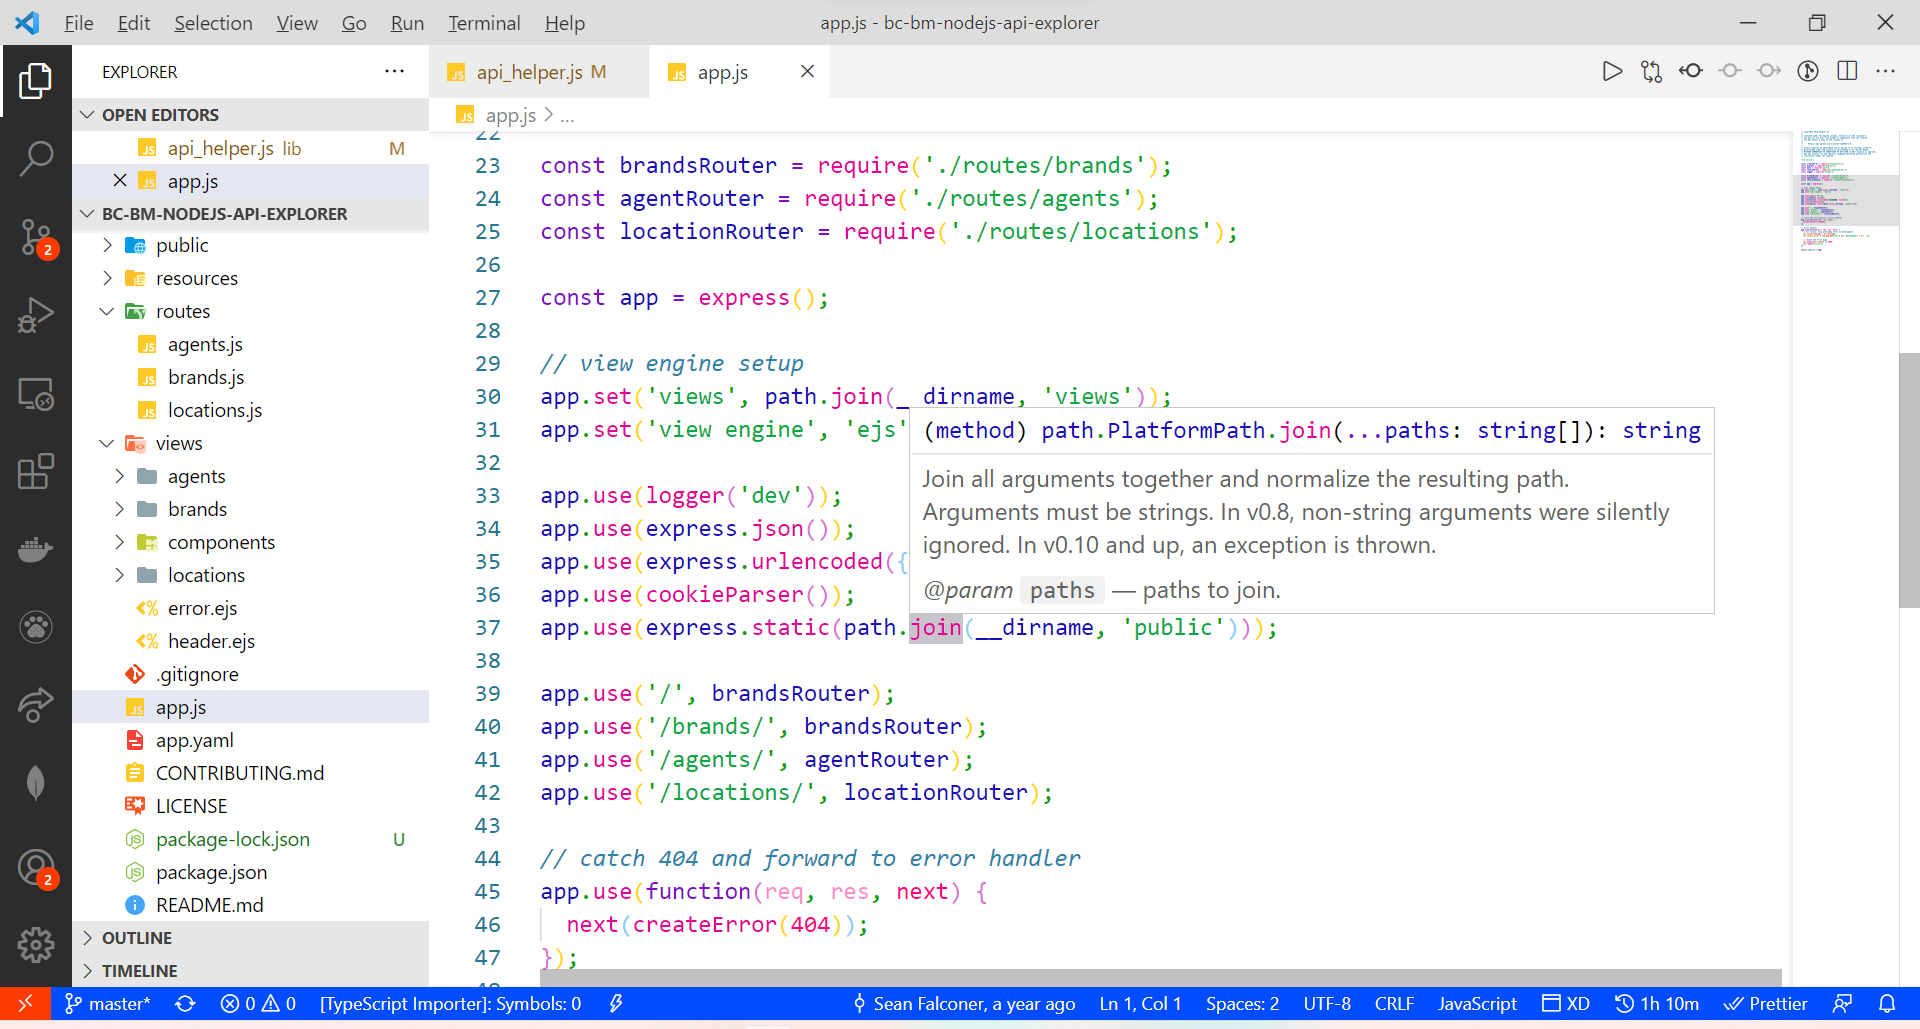Select the Run and Debug icon

coord(37,315)
